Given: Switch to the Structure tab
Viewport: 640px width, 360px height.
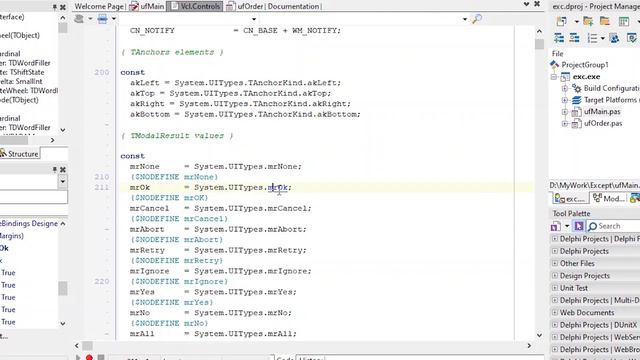Looking at the screenshot, I should point(19,154).
